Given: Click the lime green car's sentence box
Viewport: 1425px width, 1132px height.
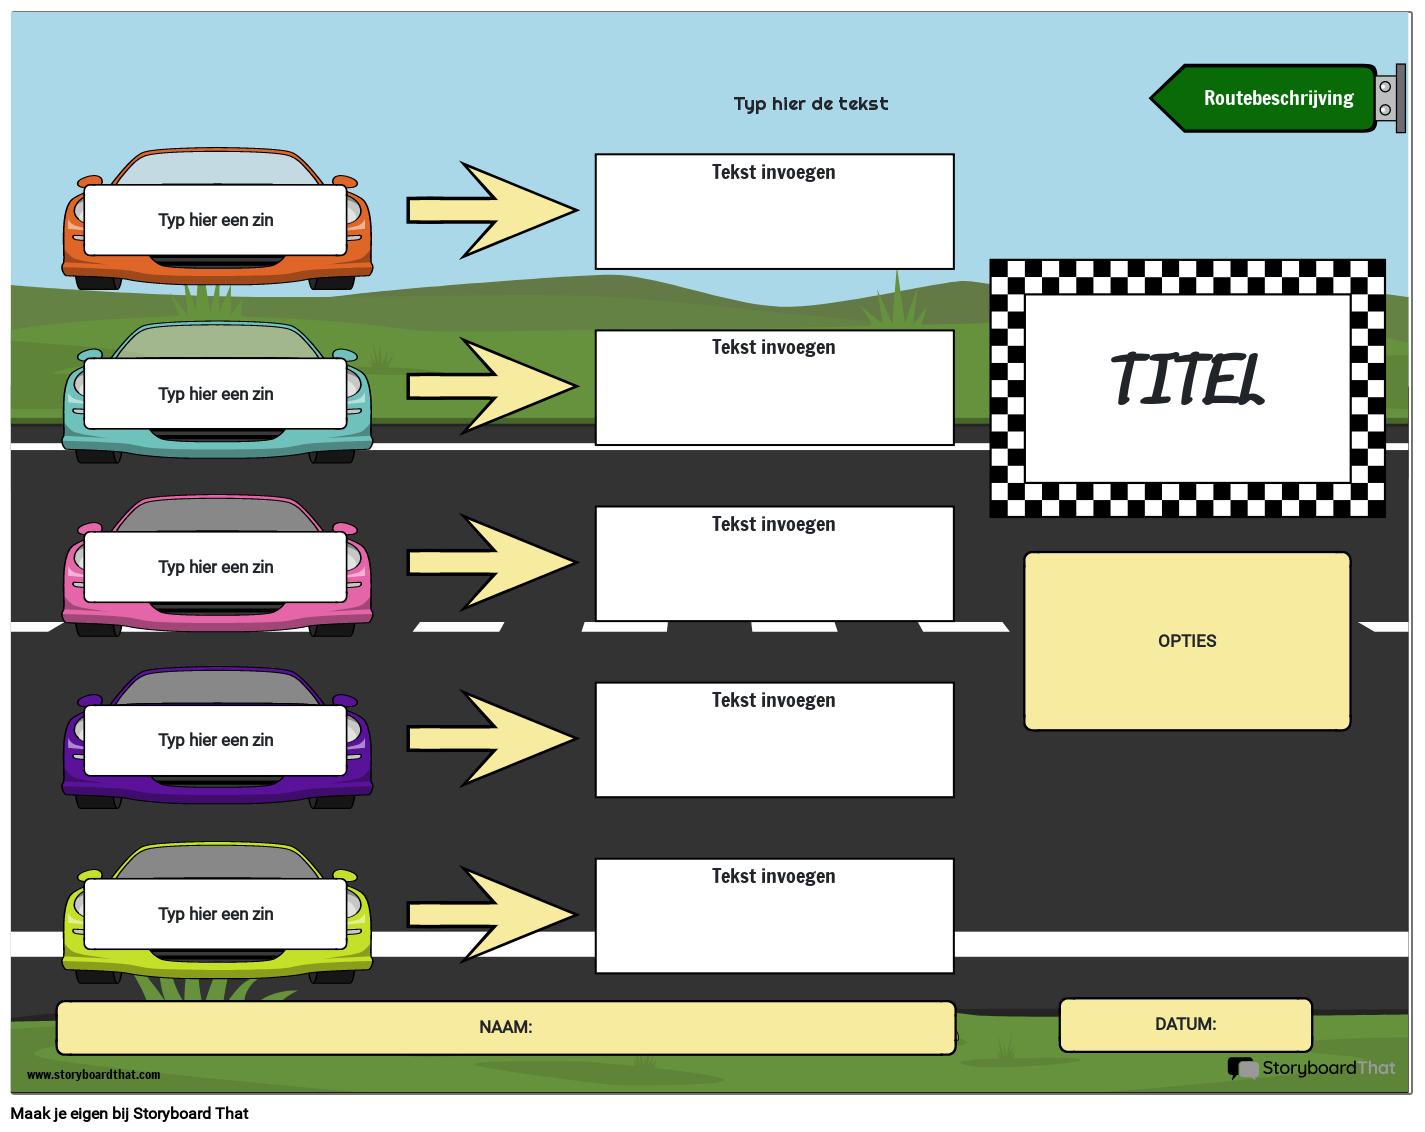Looking at the screenshot, I should [x=215, y=914].
